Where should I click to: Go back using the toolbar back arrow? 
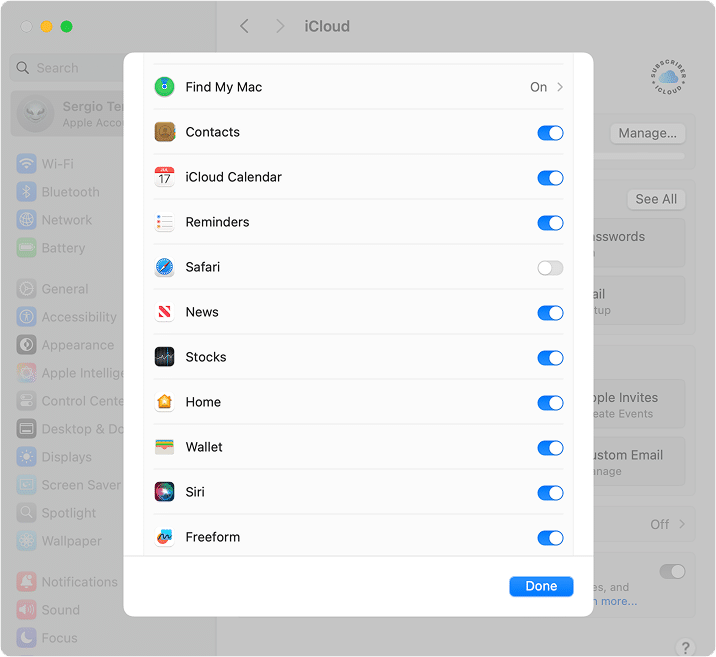(244, 26)
